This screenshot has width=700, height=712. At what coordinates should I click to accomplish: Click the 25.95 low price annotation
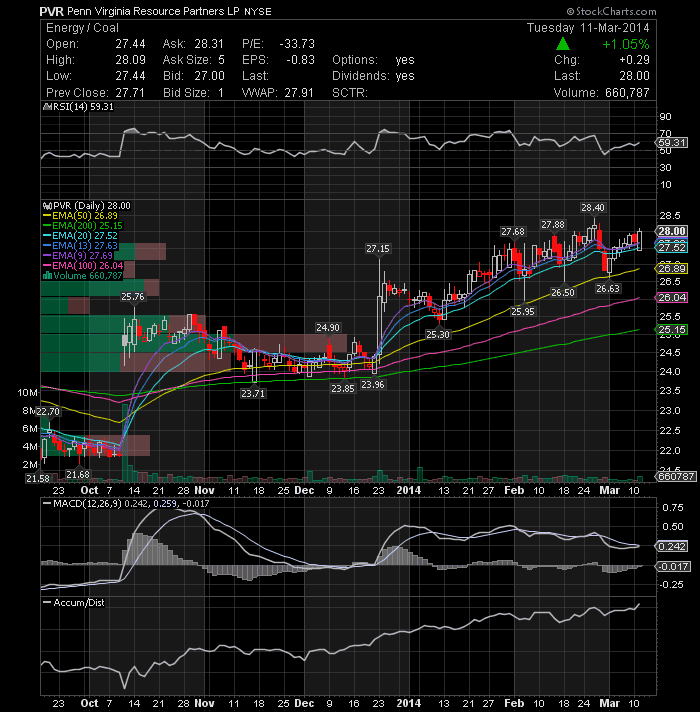(523, 312)
